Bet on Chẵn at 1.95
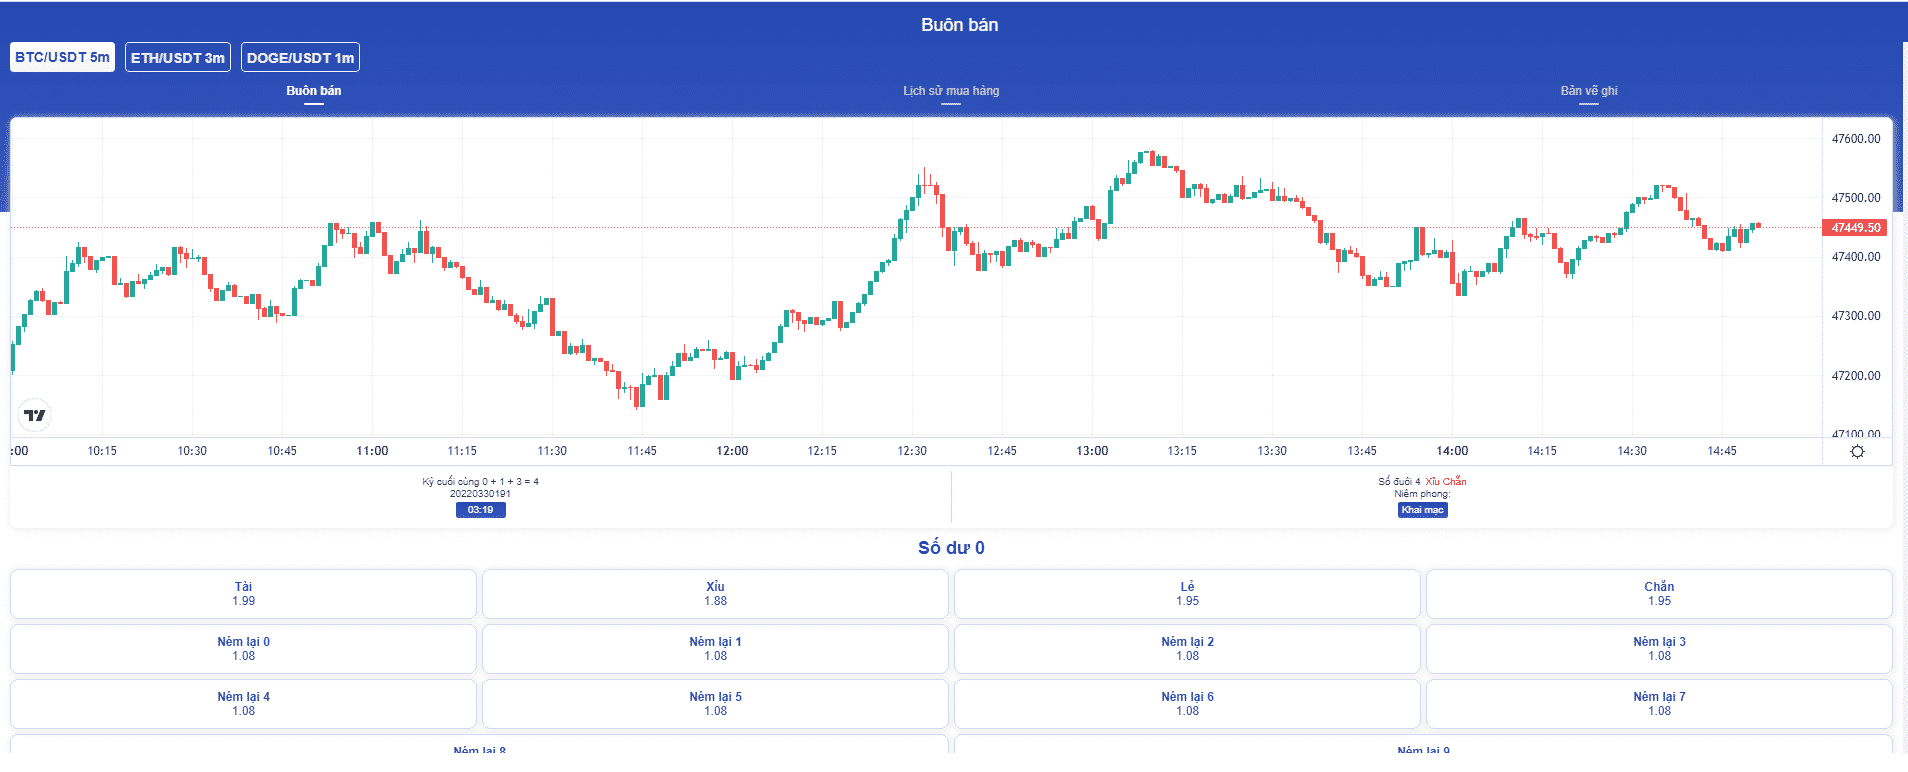1908x772 pixels. pos(1659,594)
